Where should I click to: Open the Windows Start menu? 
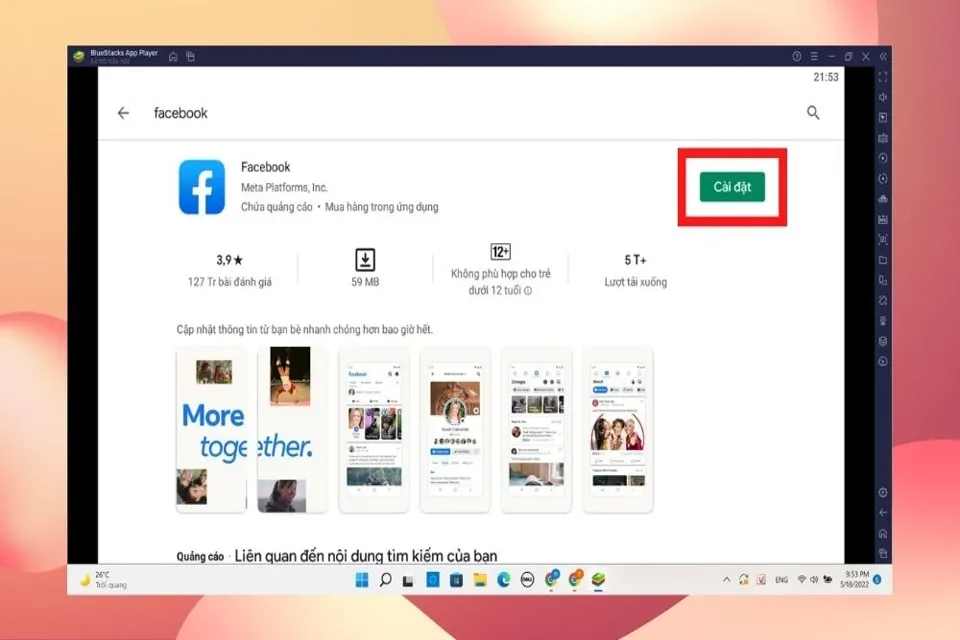pos(361,580)
